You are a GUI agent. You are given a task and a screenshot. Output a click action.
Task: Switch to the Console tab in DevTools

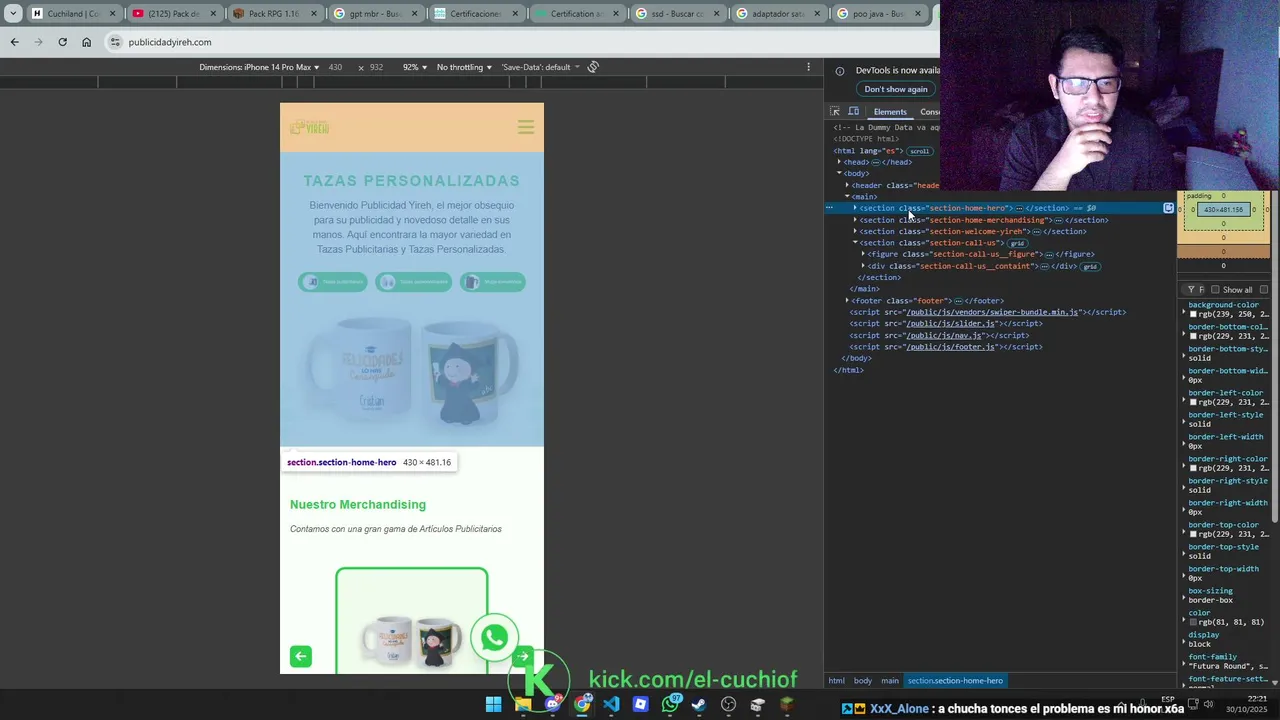click(x=929, y=112)
